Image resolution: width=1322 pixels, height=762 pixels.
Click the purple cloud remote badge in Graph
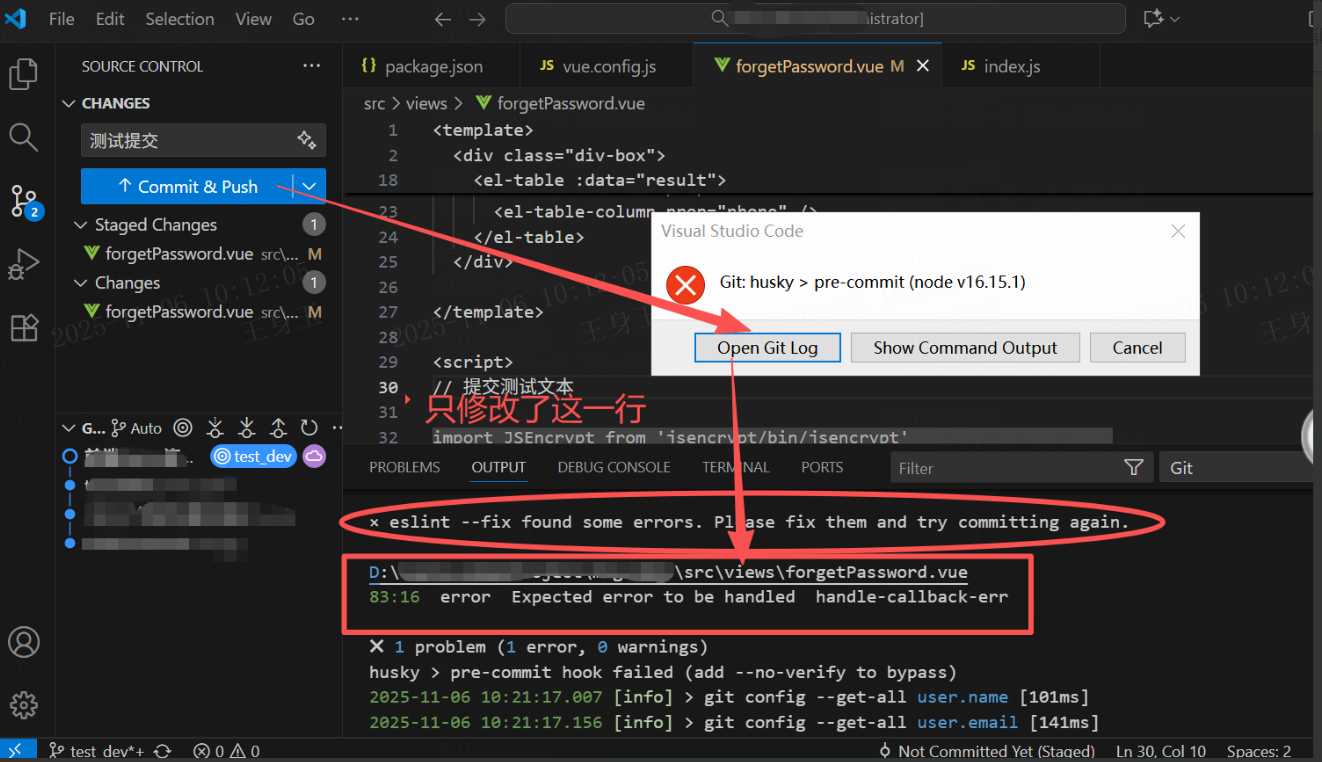314,456
